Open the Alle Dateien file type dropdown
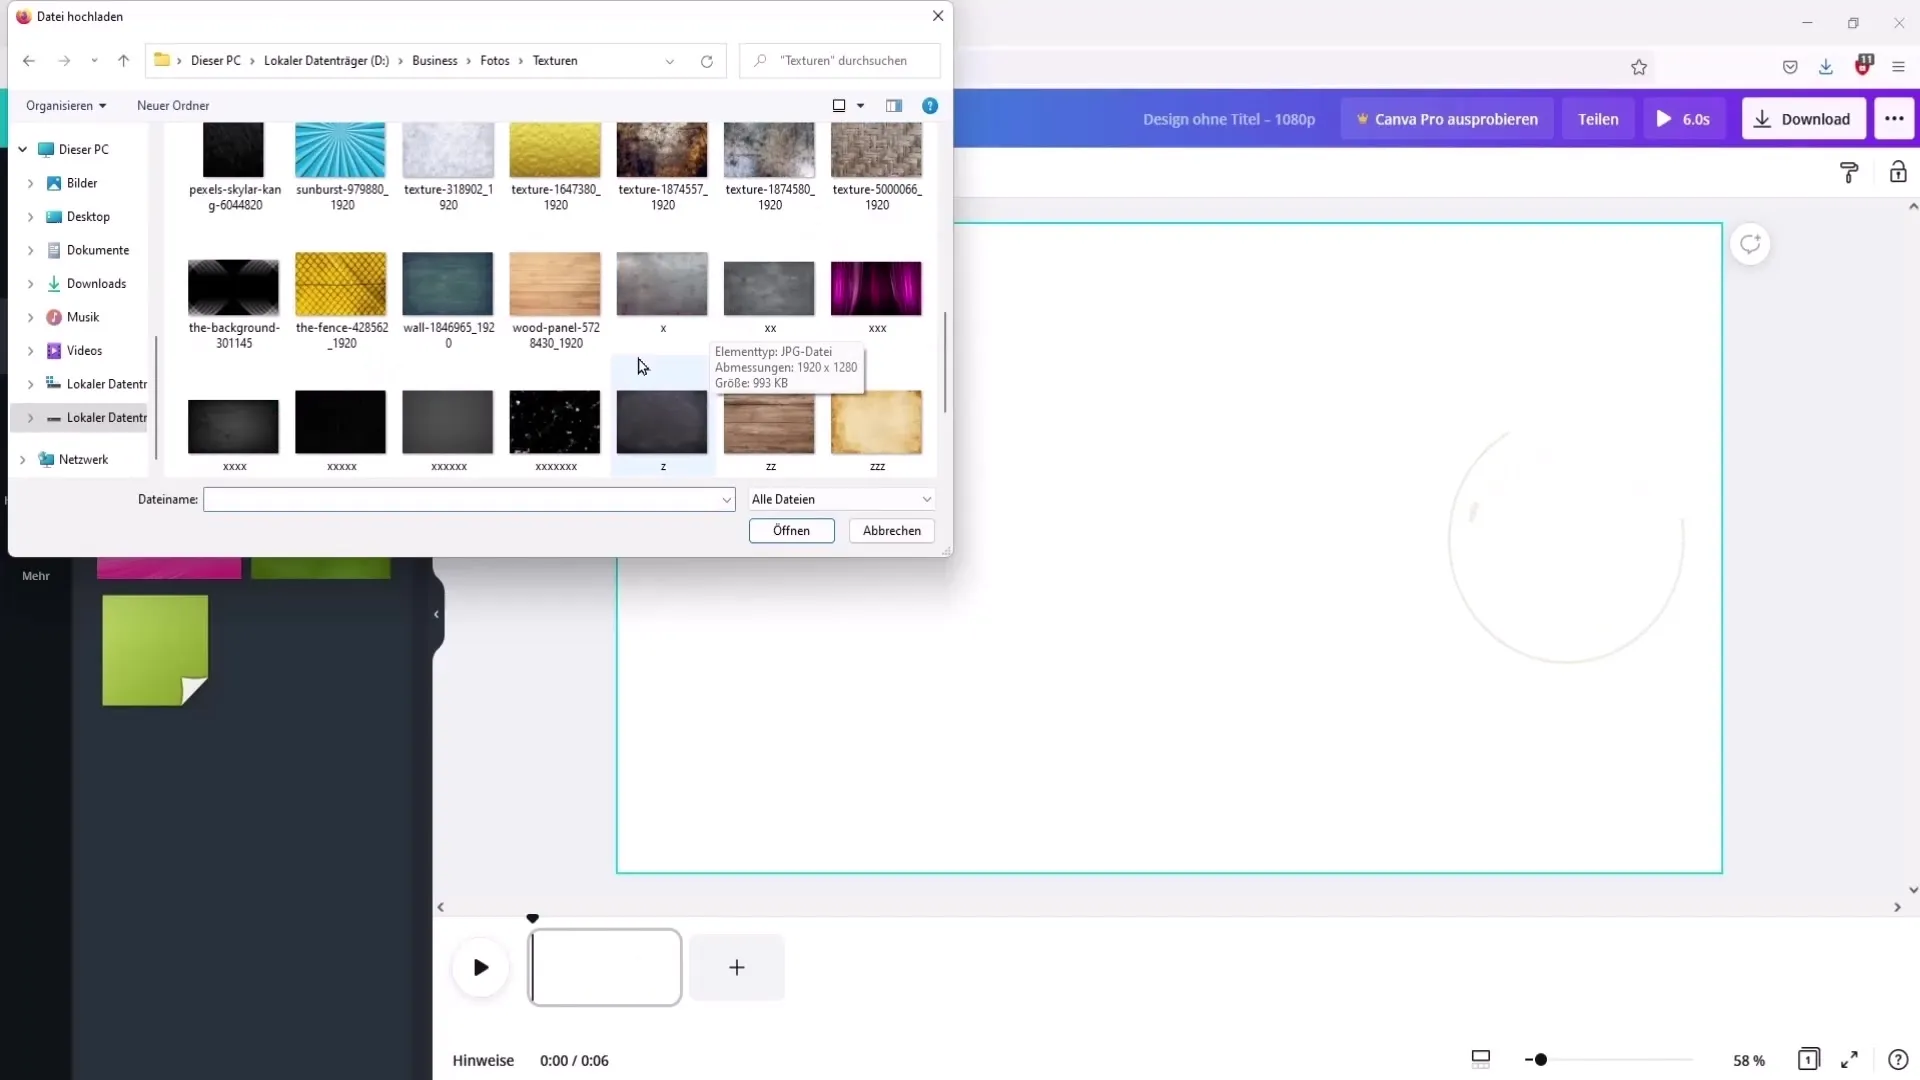Image resolution: width=1920 pixels, height=1080 pixels. click(x=841, y=499)
